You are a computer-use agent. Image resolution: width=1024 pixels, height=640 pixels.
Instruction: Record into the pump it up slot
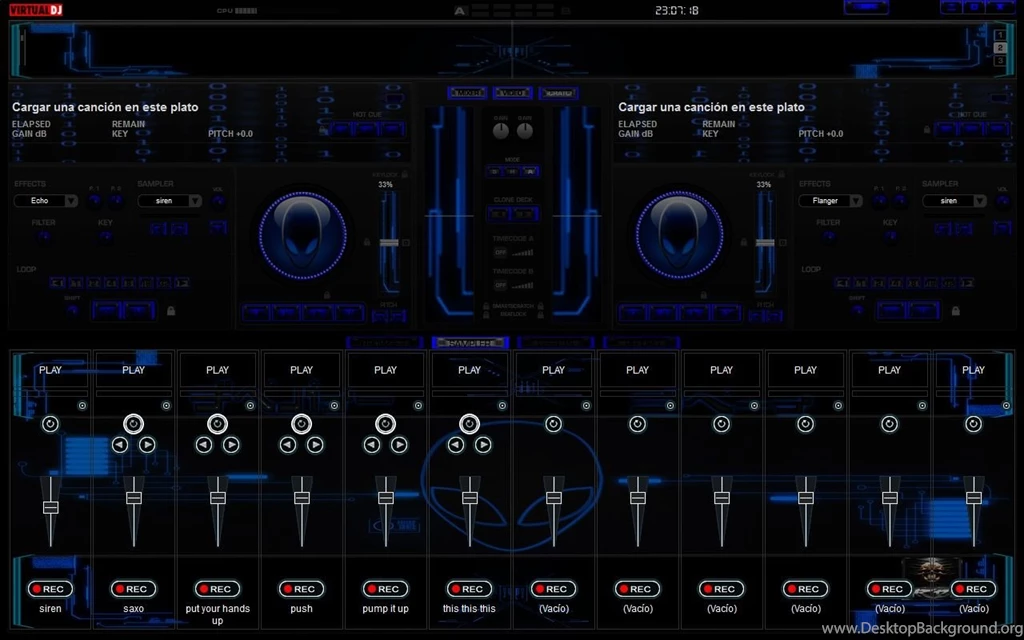tap(385, 589)
